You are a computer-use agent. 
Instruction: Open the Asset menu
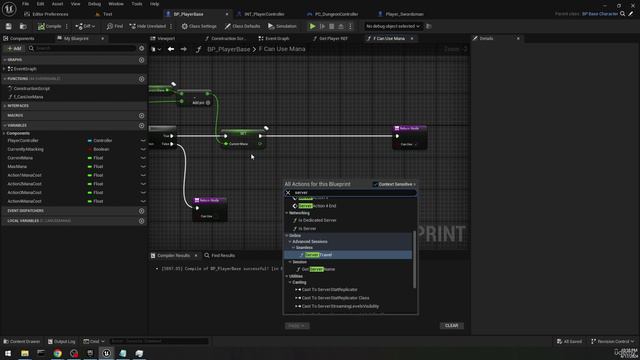tap(57, 4)
